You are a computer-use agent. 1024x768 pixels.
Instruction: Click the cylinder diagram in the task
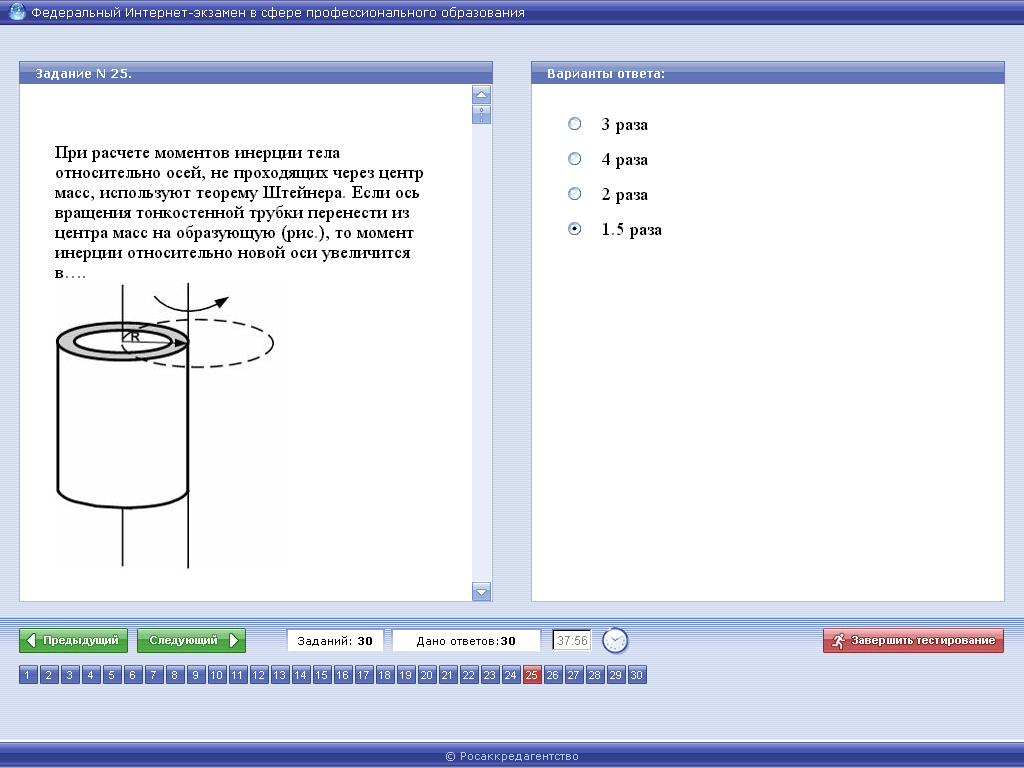tap(165, 424)
